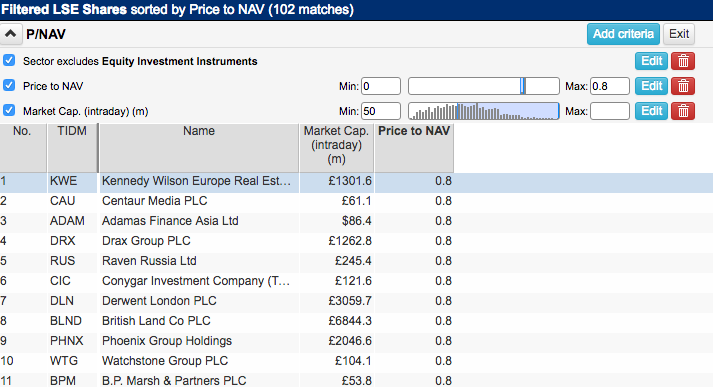Focus the Price to NAV Max field
Viewport: 713px width, 387px height.
(610, 86)
